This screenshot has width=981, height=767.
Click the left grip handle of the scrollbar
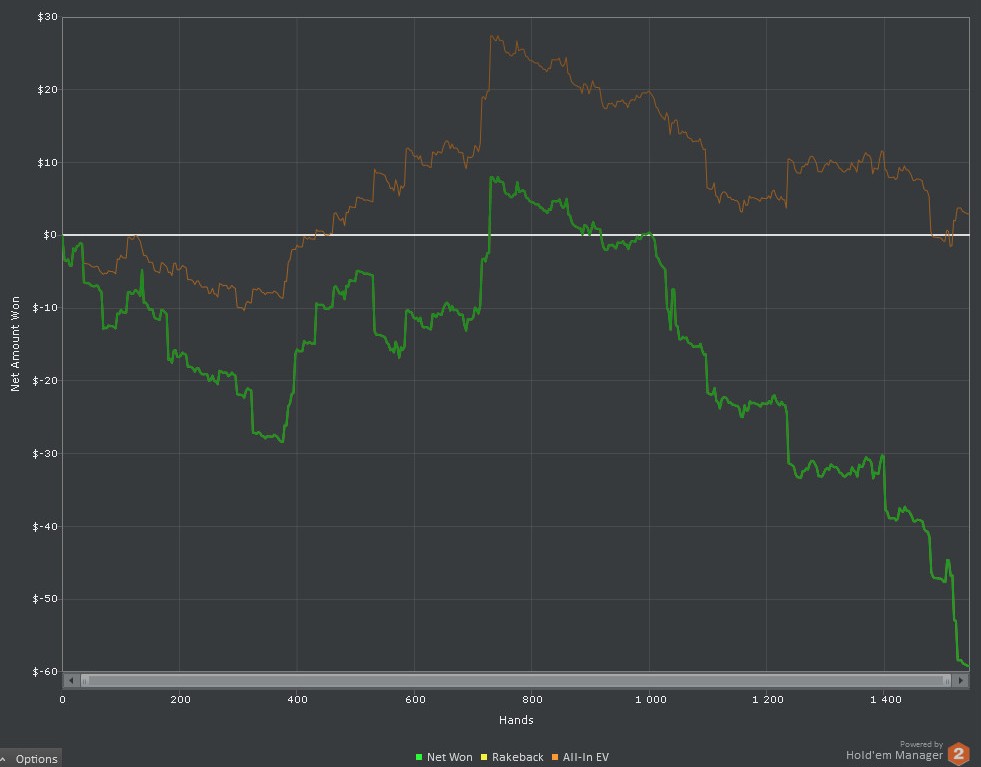(85, 681)
